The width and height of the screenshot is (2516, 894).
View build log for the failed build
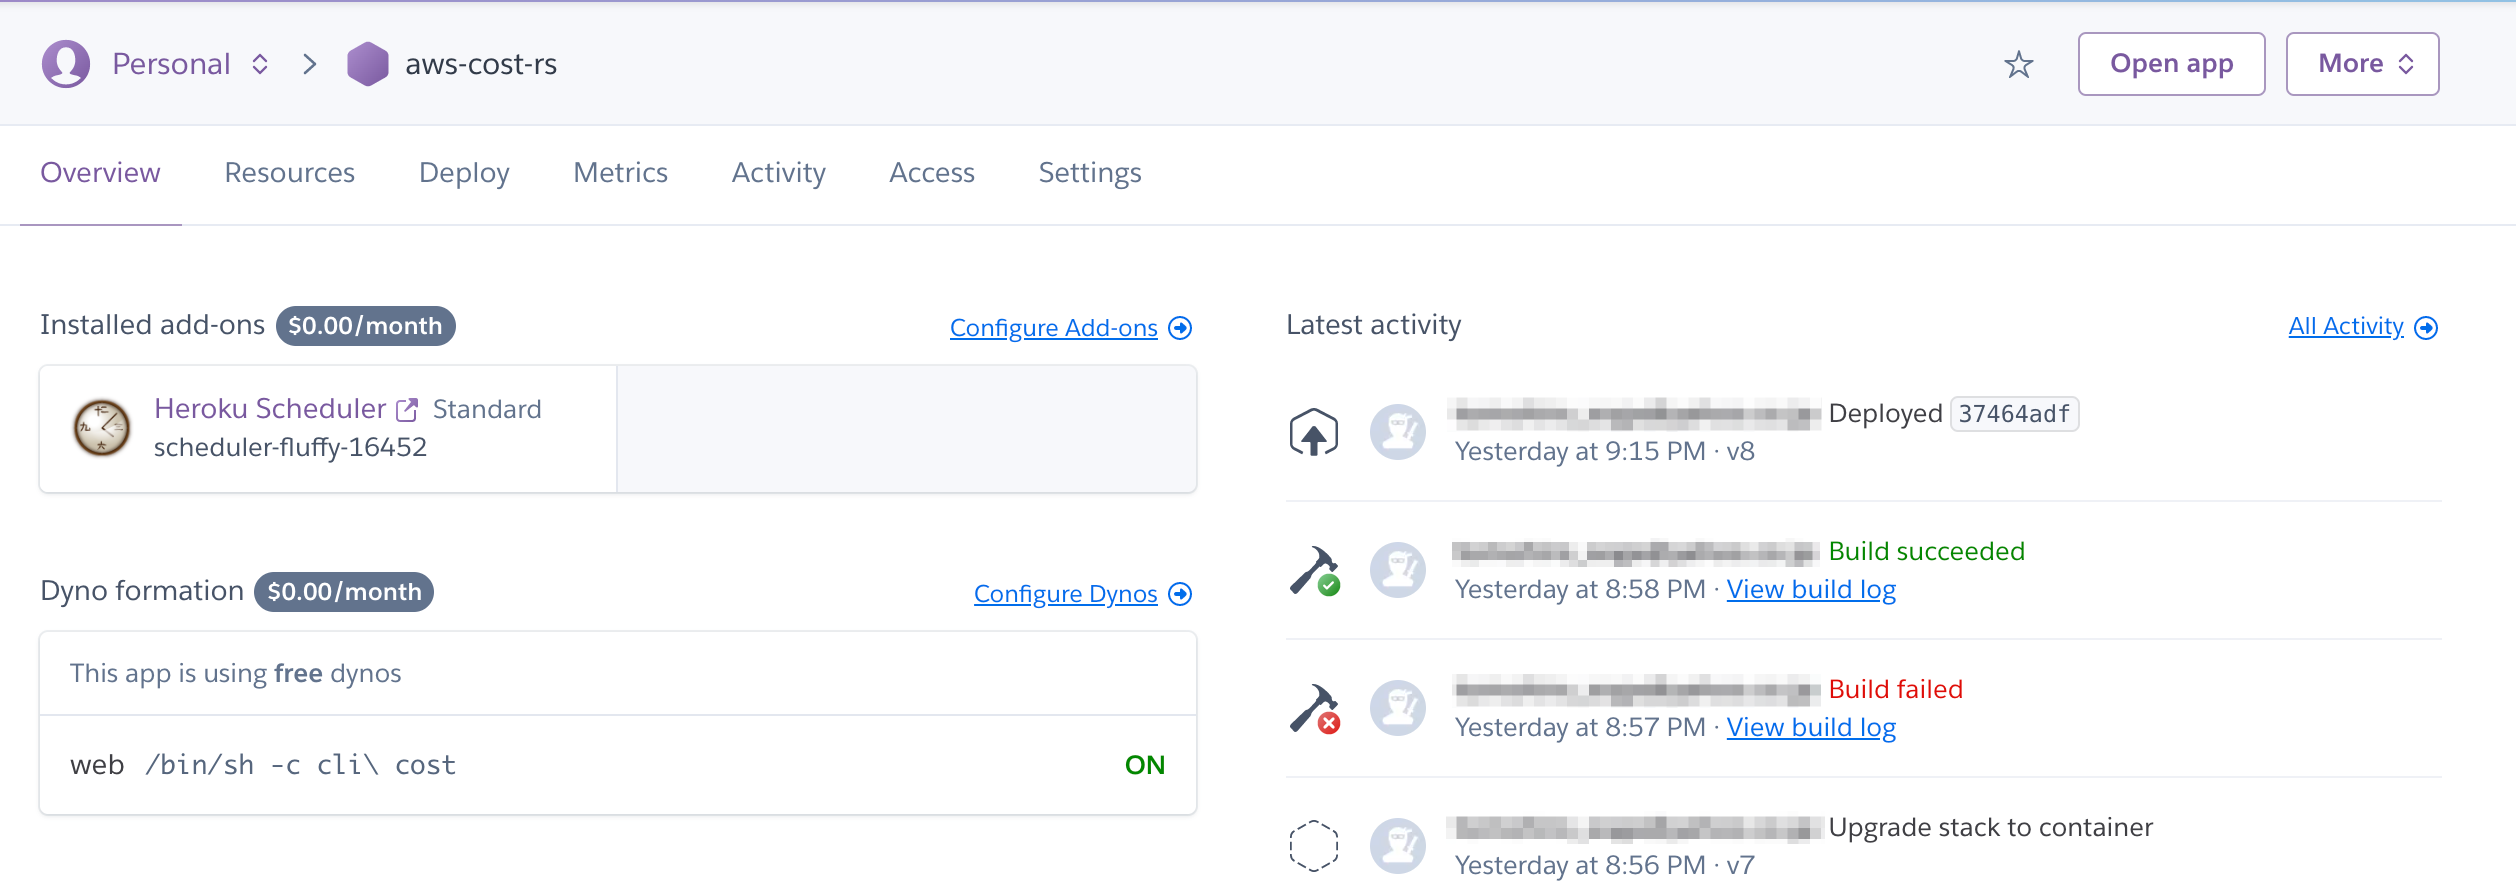coord(1811,727)
